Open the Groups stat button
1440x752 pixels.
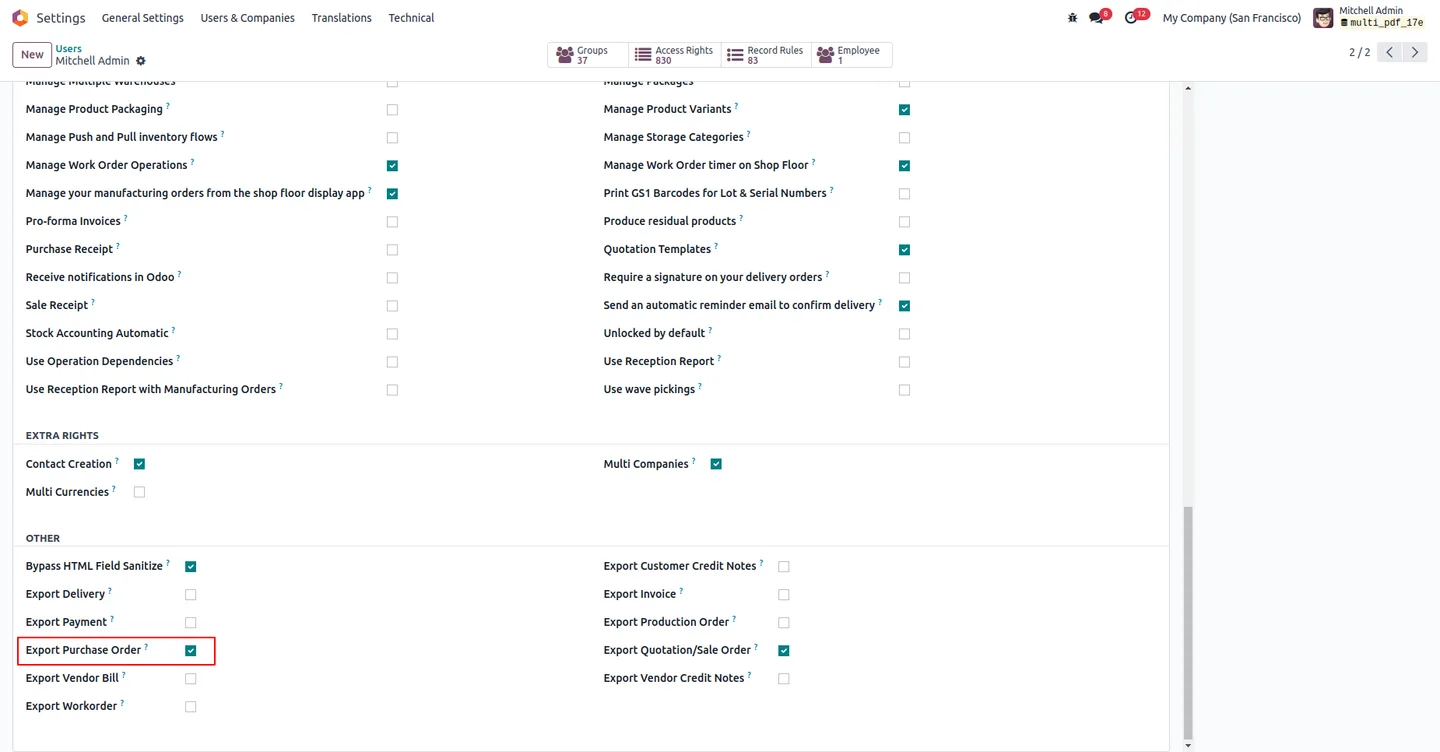tap(588, 55)
